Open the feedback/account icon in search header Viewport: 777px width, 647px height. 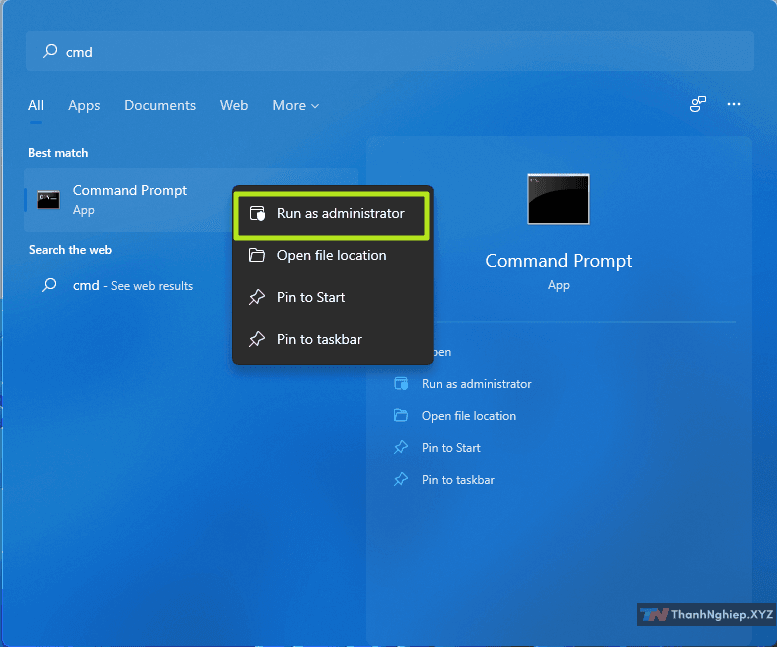tap(698, 104)
